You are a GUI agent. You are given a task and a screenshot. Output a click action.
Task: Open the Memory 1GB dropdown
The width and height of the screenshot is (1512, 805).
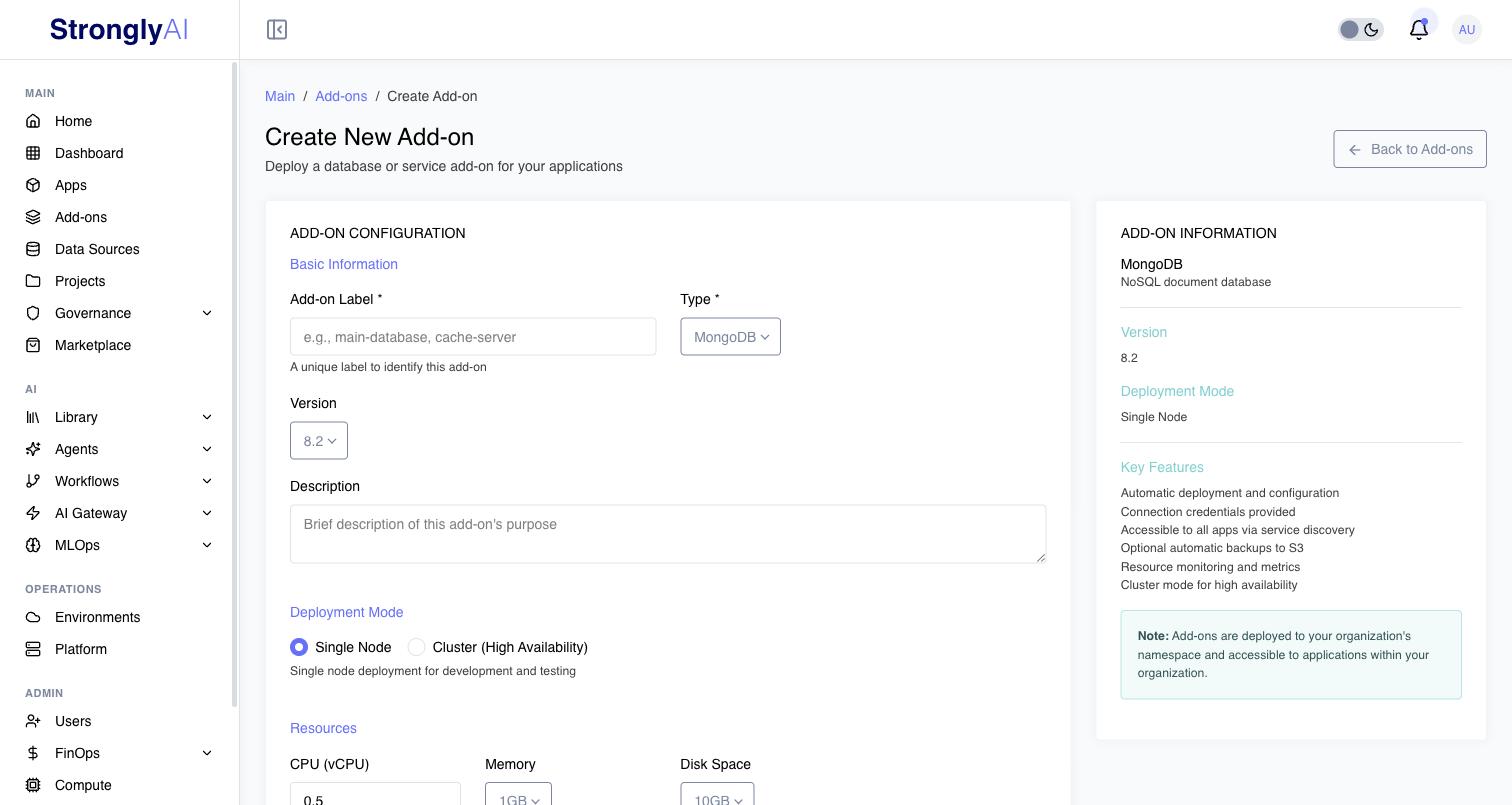point(518,794)
